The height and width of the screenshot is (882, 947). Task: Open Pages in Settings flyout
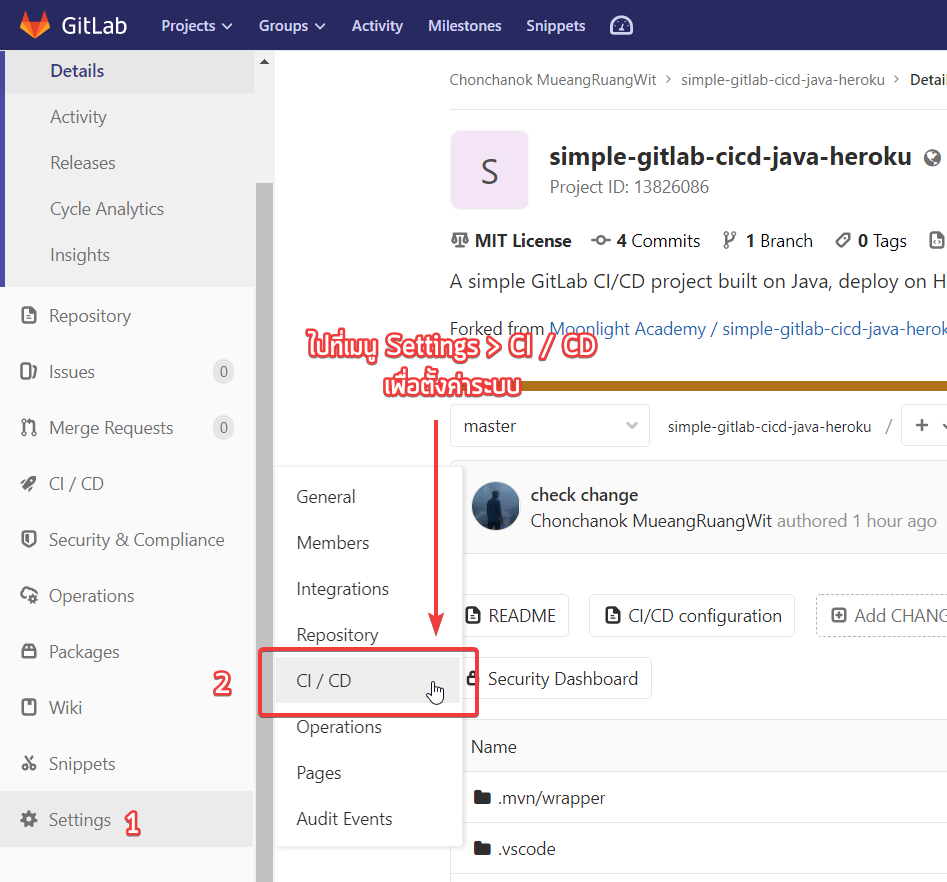point(319,773)
